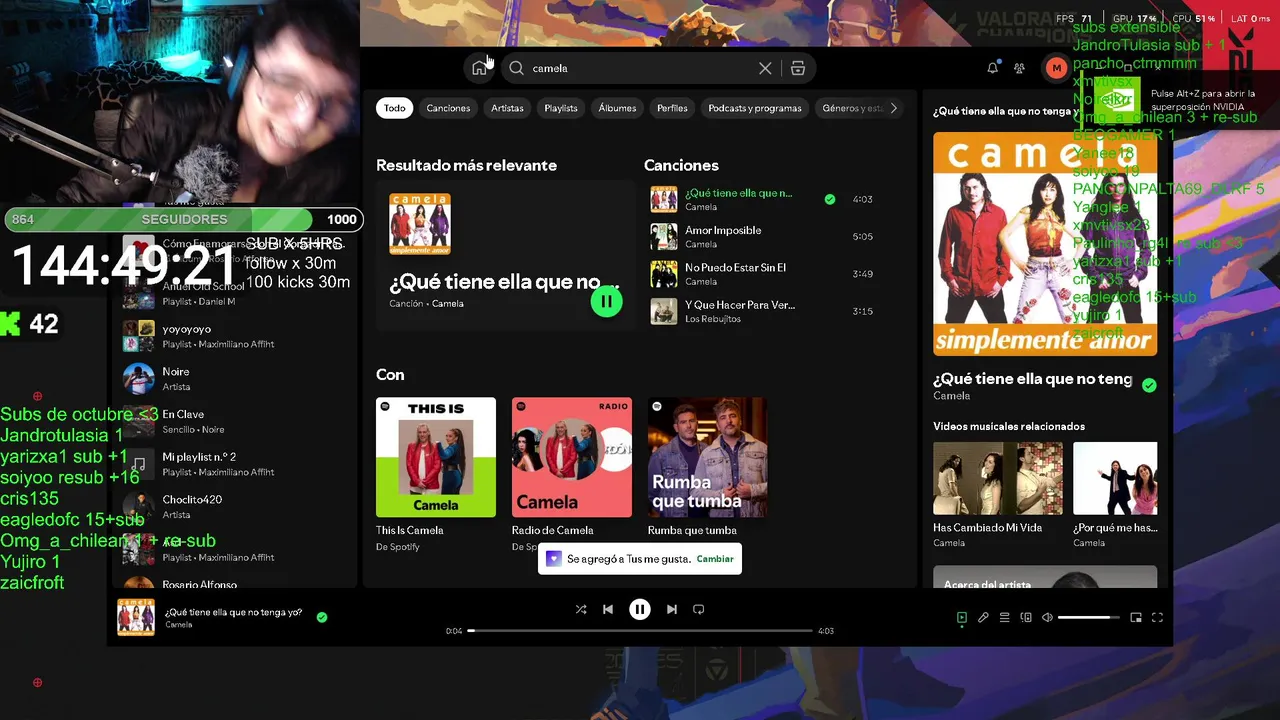The width and height of the screenshot is (1280, 720).
Task: Select the 'Todo' filter chip
Action: click(395, 108)
